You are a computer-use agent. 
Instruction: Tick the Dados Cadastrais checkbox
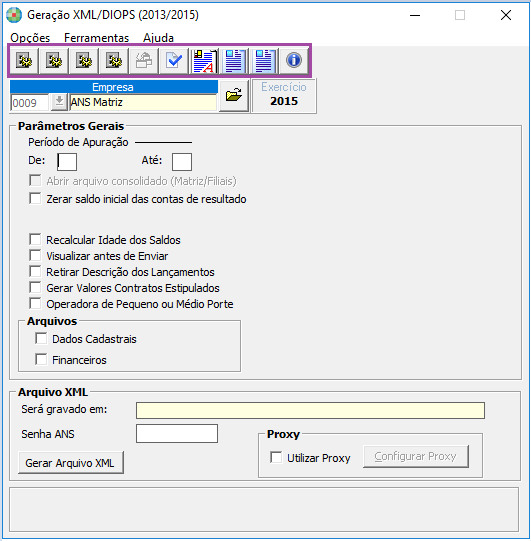click(x=41, y=338)
